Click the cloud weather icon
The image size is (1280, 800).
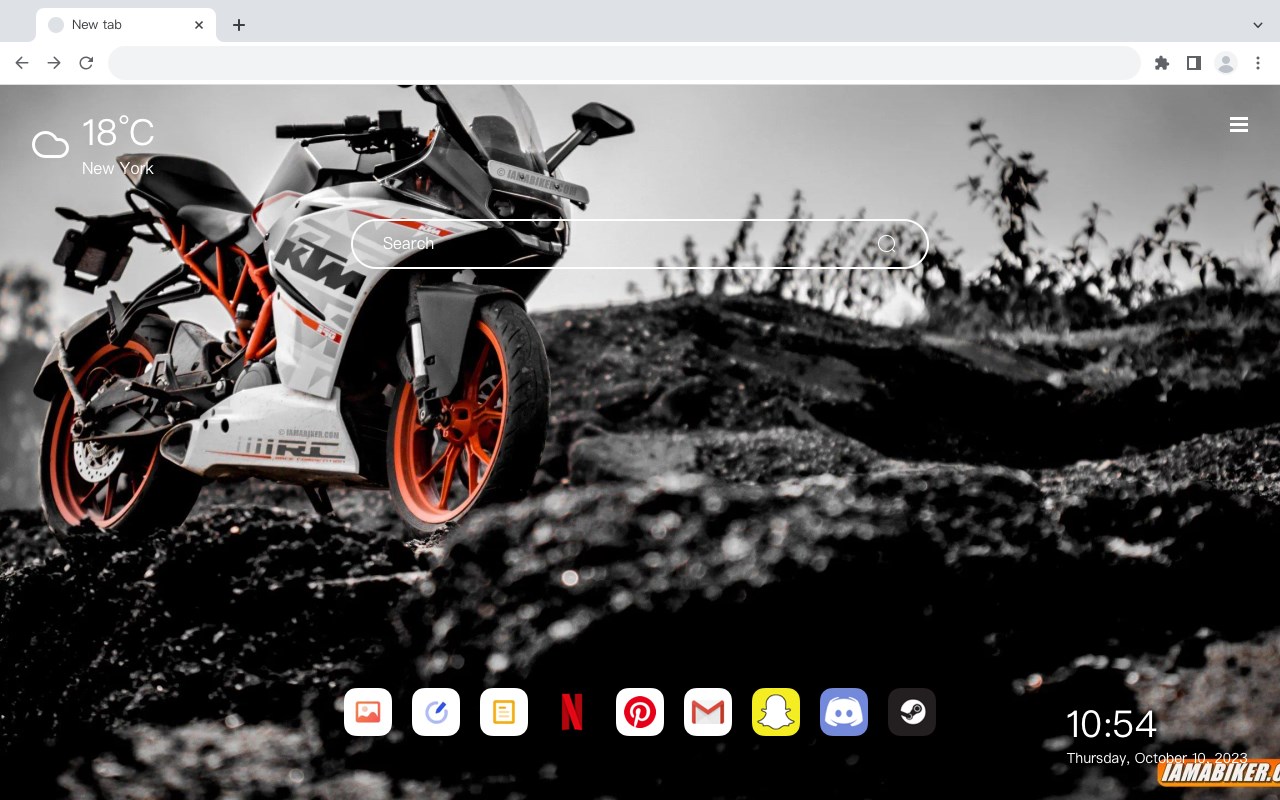tap(50, 145)
